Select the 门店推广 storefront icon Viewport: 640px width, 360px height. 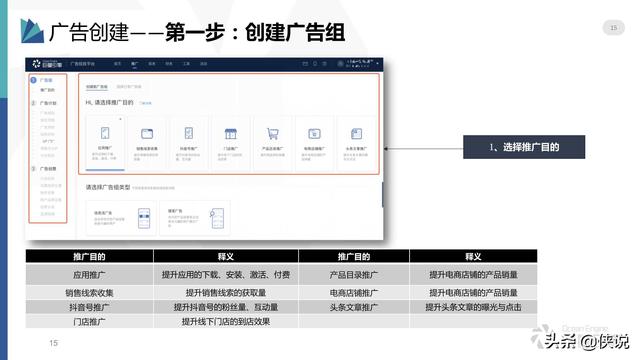click(x=230, y=133)
